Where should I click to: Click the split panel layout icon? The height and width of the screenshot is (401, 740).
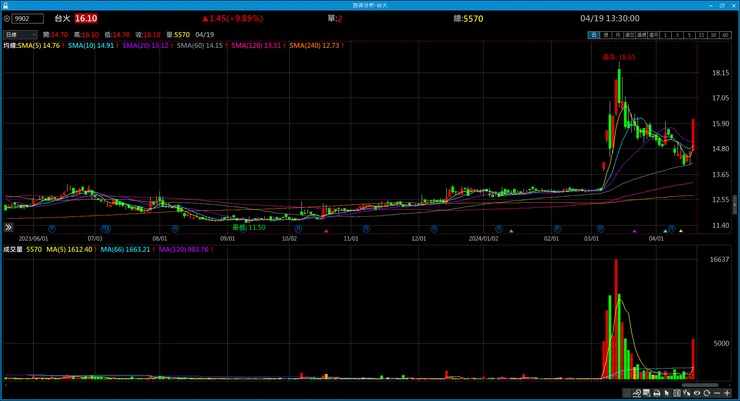click(677, 393)
